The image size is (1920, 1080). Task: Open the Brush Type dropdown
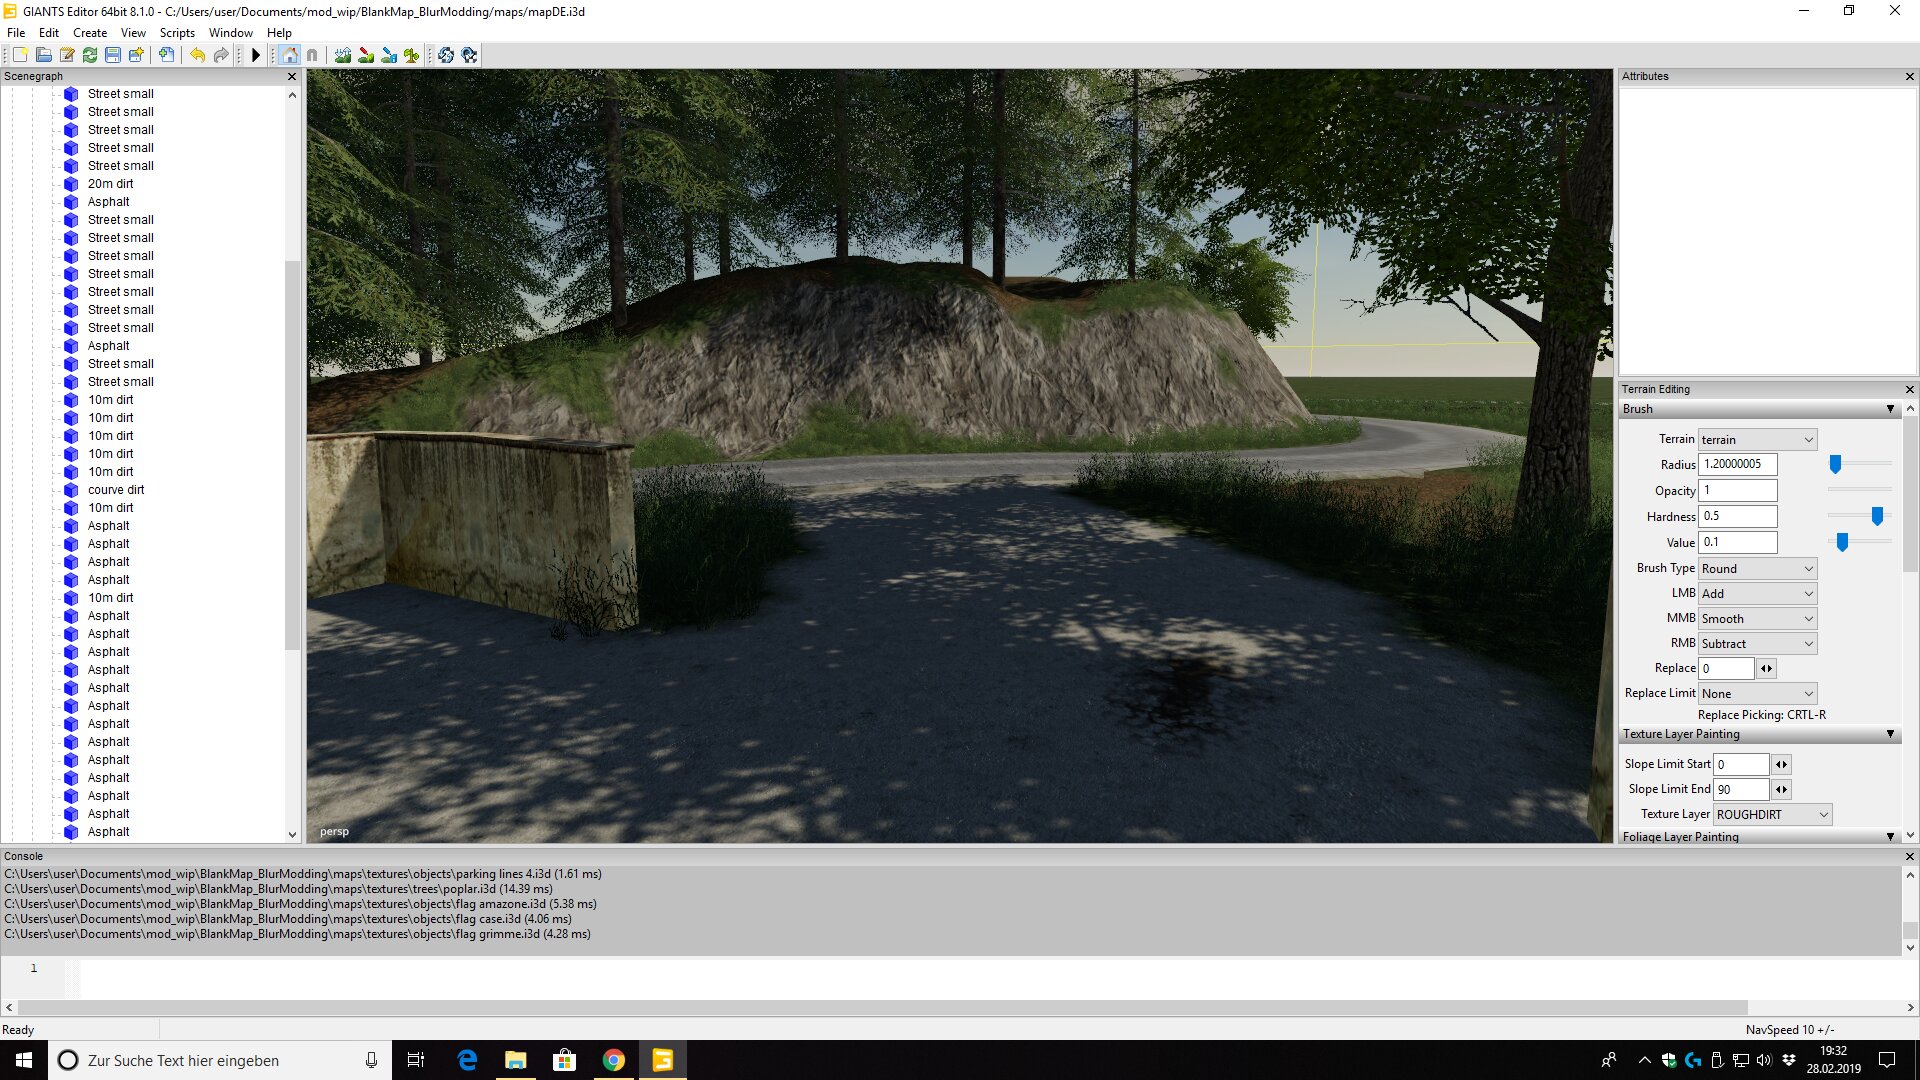click(1757, 568)
